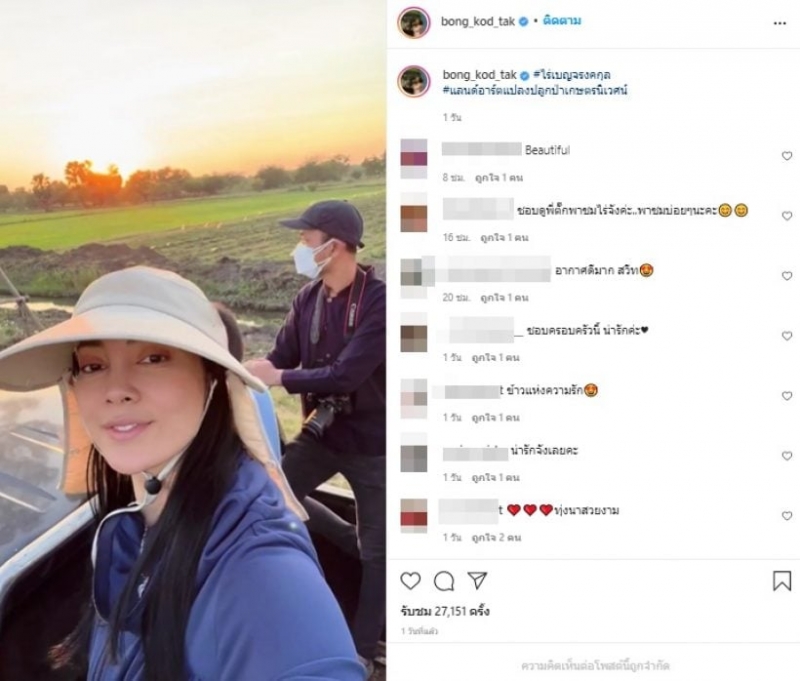Share the post via paper plane icon
Viewport: 800px width, 681px height.
pos(477,581)
